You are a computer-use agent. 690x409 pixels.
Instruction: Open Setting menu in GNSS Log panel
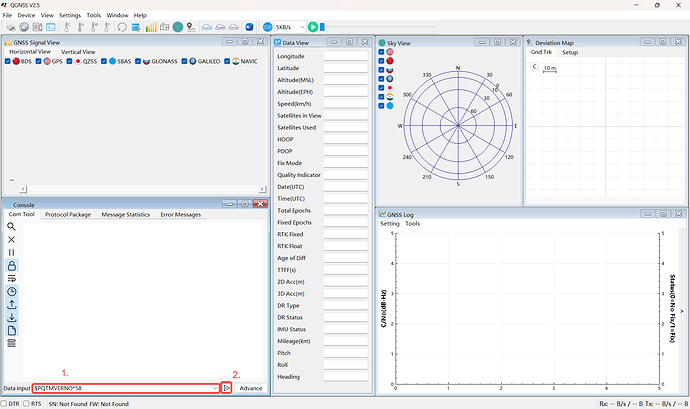tap(390, 224)
